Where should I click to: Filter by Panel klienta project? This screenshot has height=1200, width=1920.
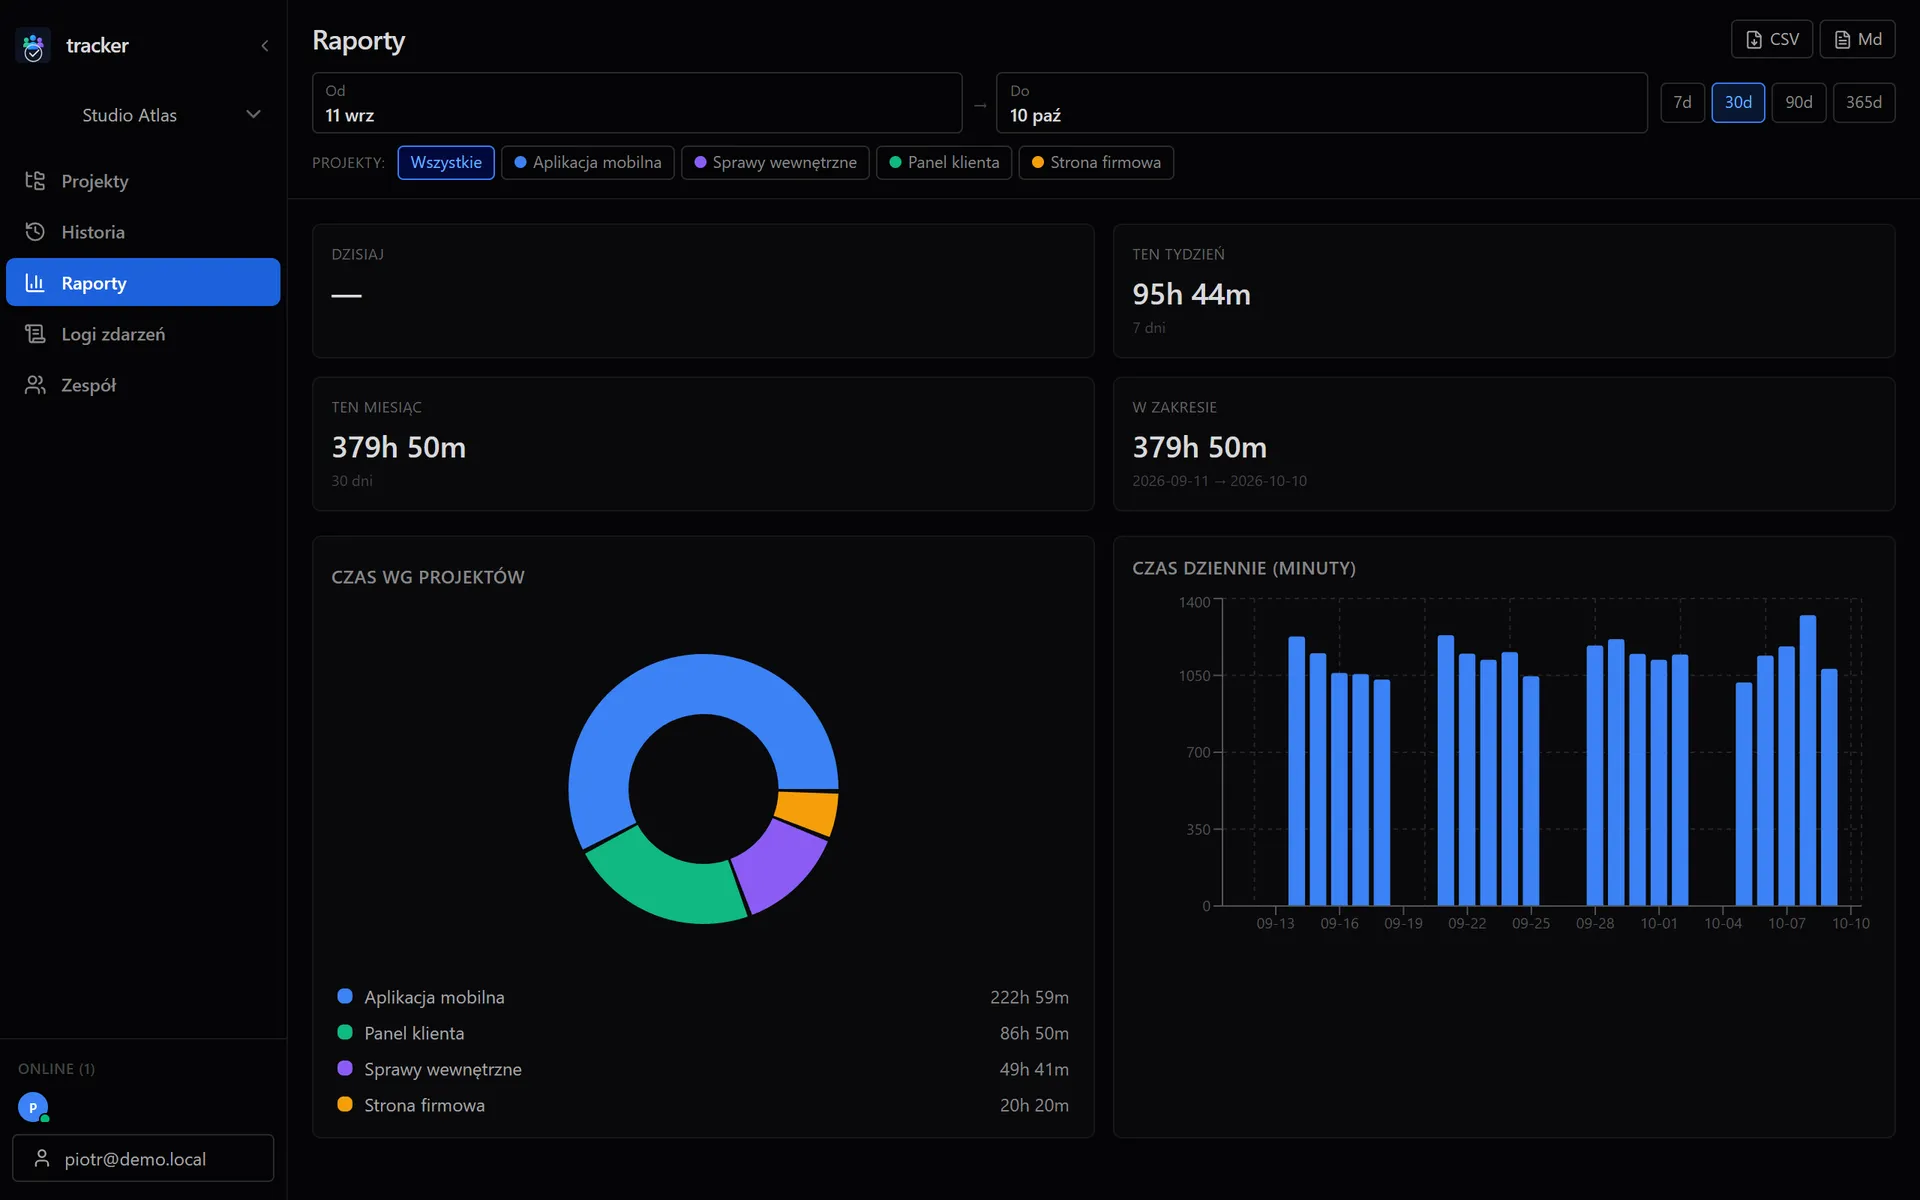pyautogui.click(x=944, y=163)
